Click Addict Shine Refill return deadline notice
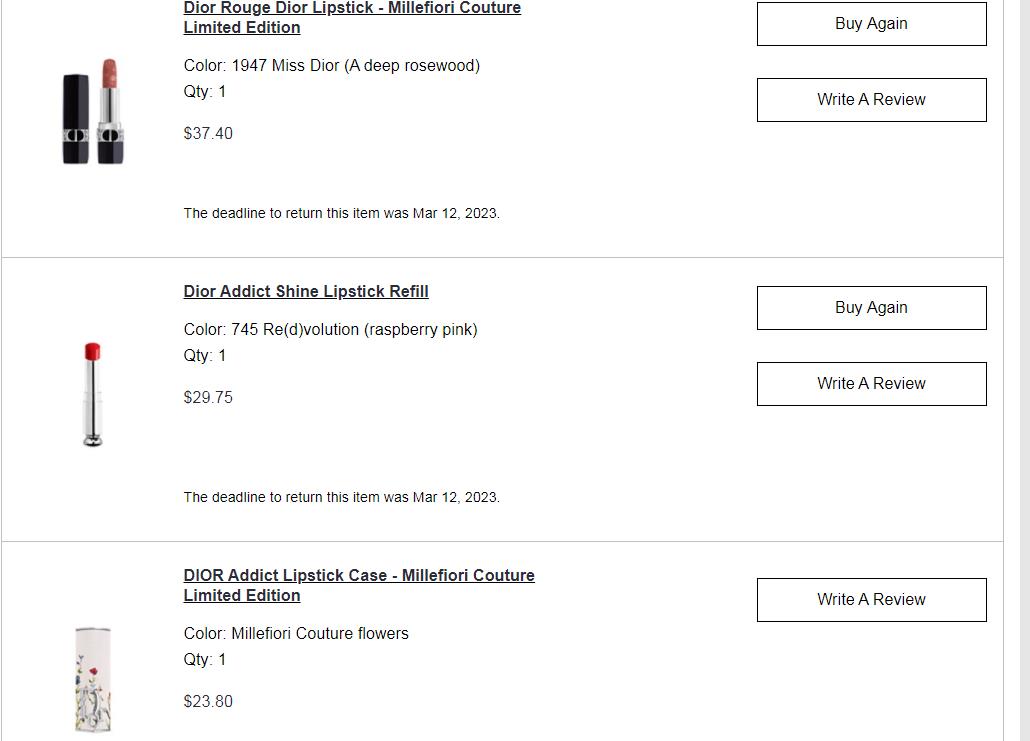 click(342, 497)
